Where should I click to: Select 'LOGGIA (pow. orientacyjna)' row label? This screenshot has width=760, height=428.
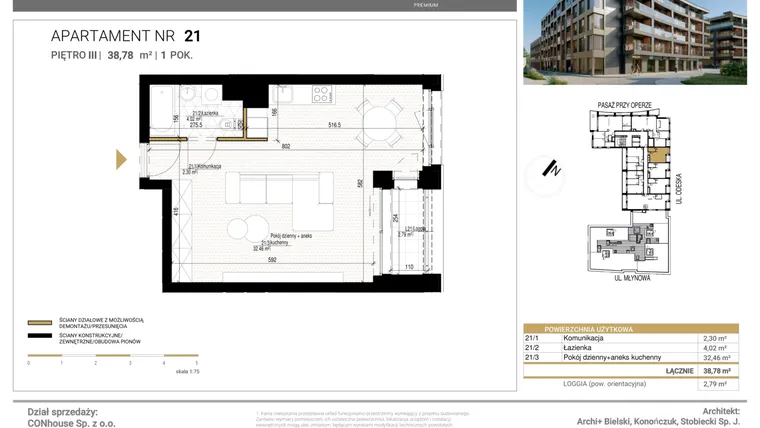pos(604,383)
